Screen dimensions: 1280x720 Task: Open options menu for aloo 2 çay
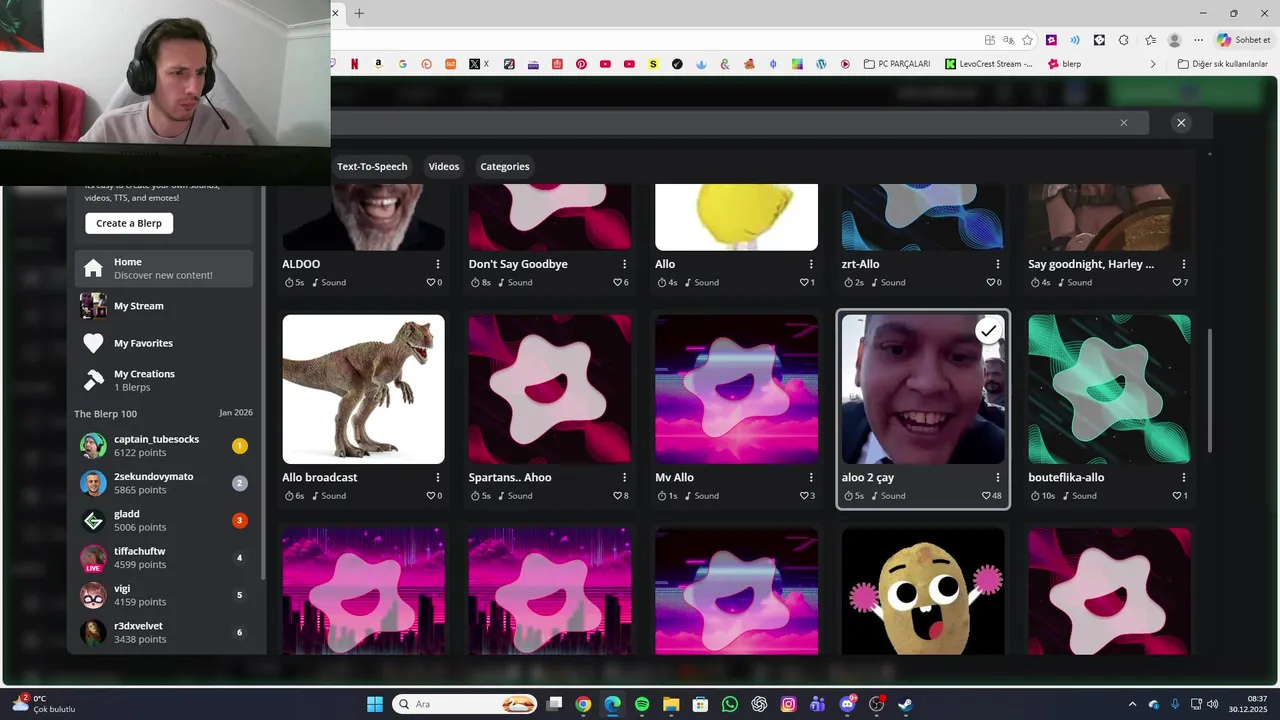(997, 477)
